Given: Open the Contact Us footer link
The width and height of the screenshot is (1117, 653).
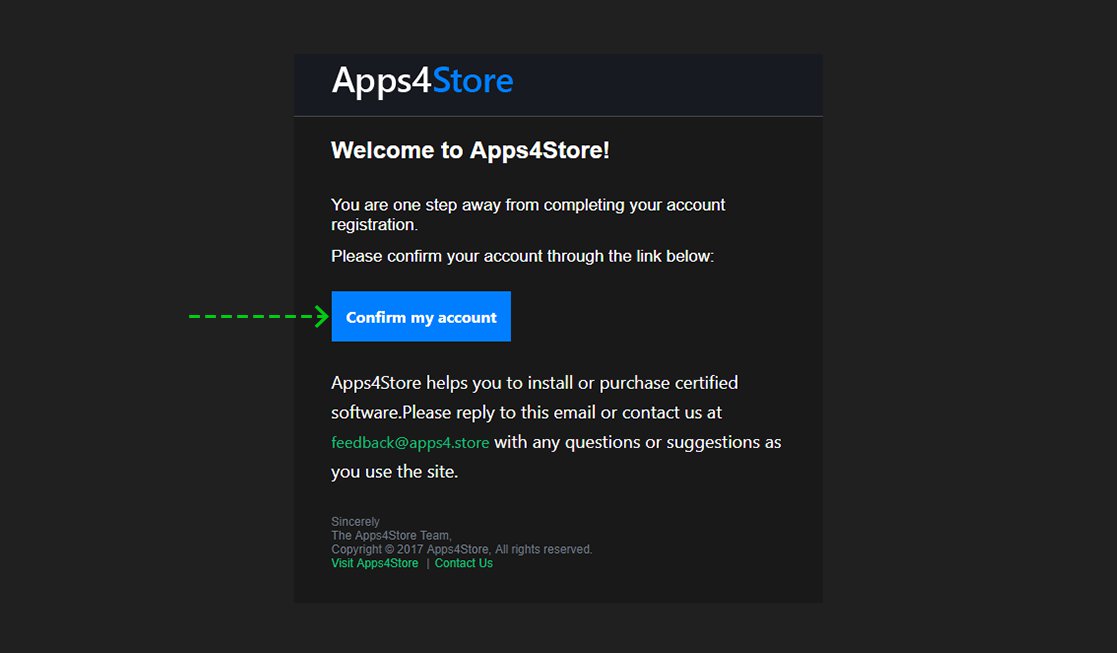Looking at the screenshot, I should click(x=464, y=563).
